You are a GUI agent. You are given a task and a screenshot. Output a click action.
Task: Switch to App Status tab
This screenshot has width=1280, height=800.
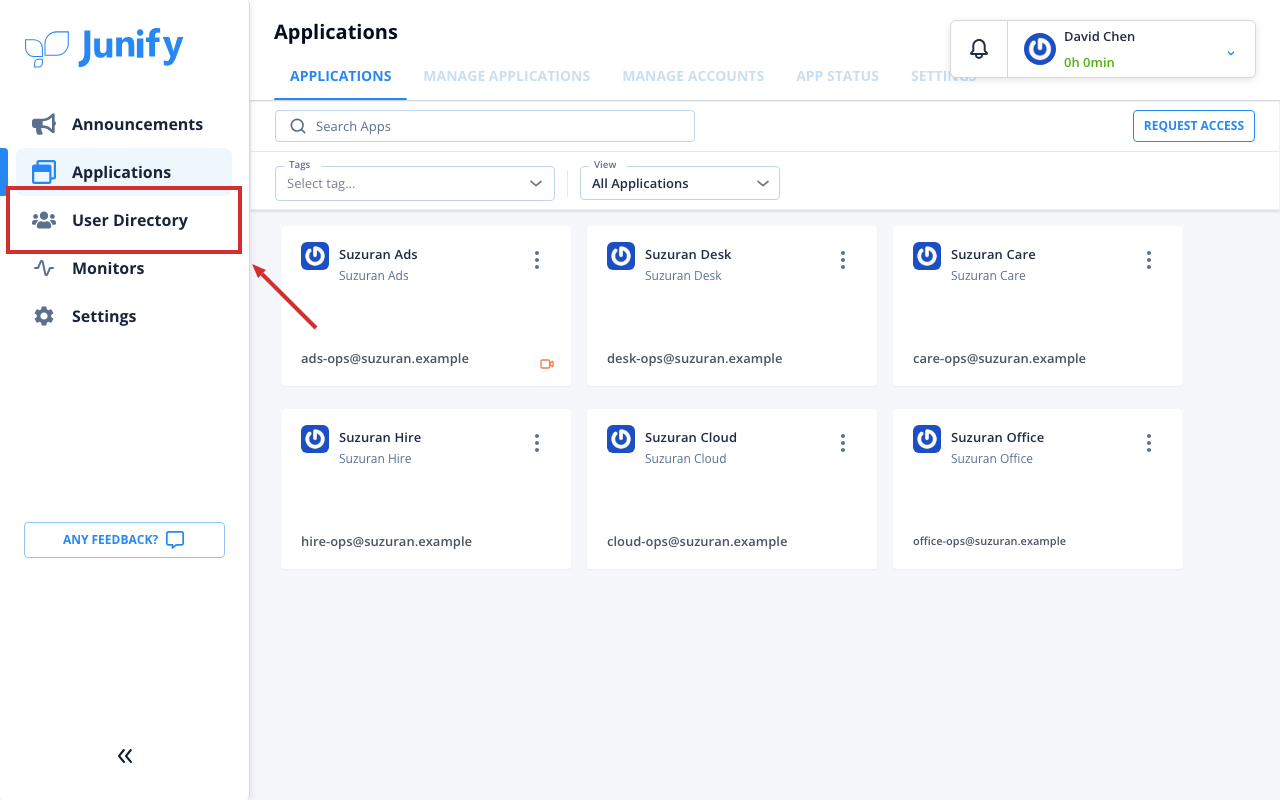838,76
